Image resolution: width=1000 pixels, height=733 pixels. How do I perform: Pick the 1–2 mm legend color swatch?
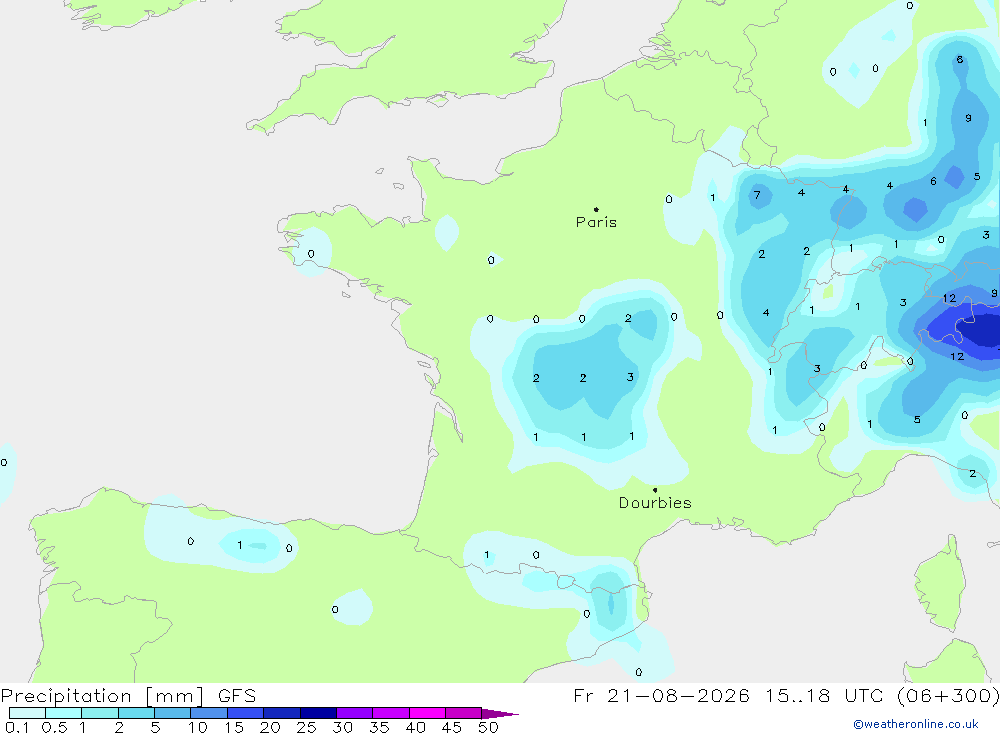point(99,713)
